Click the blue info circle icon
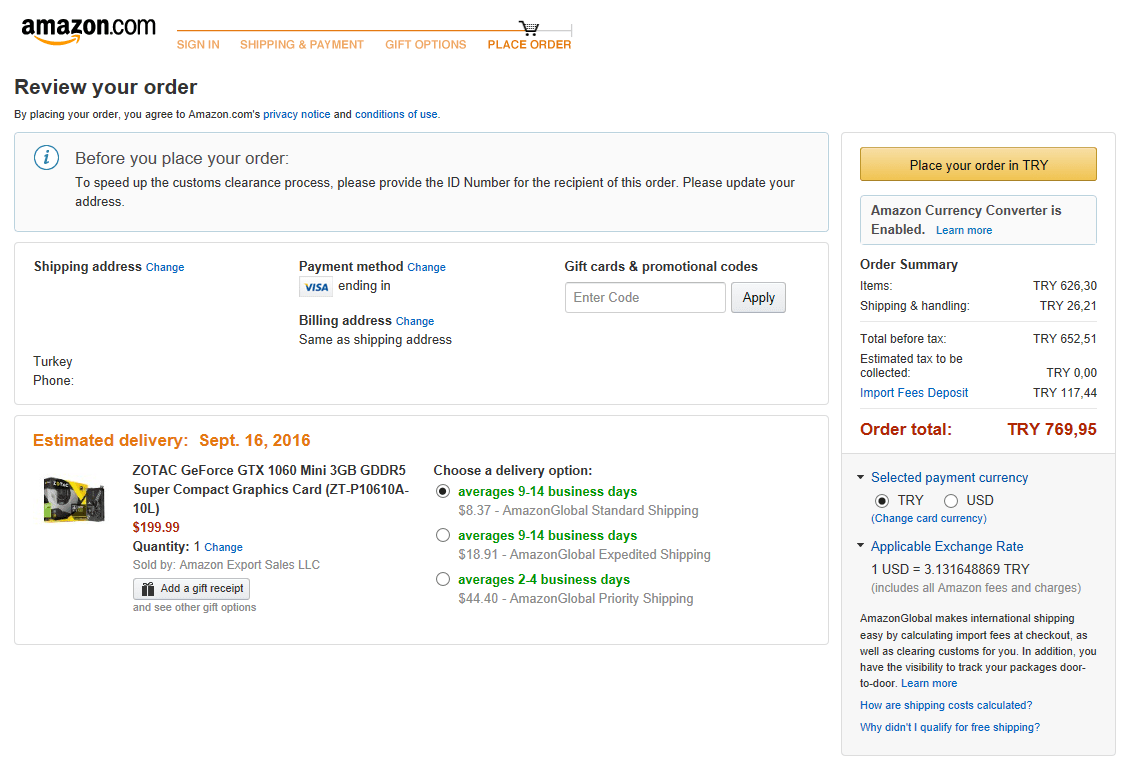This screenshot has width=1121, height=757. click(x=46, y=158)
